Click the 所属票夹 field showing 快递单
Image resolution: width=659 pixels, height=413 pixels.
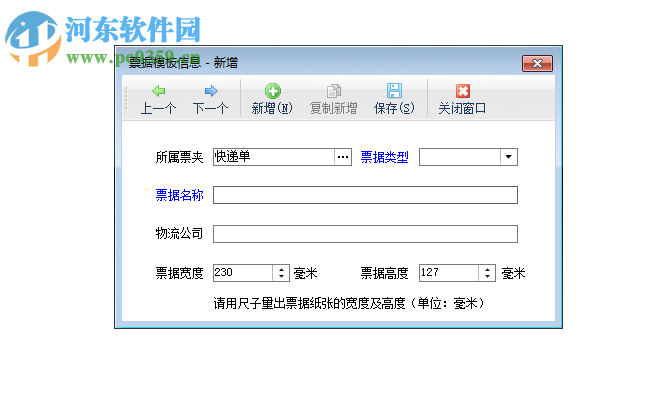274,157
